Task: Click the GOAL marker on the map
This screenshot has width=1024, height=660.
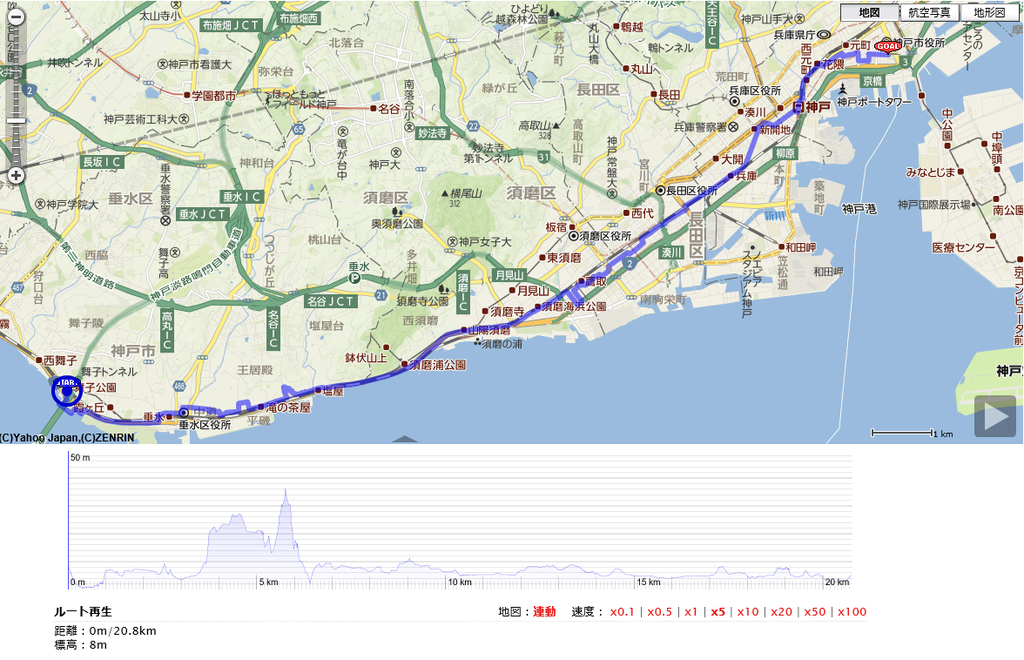Action: [888, 46]
